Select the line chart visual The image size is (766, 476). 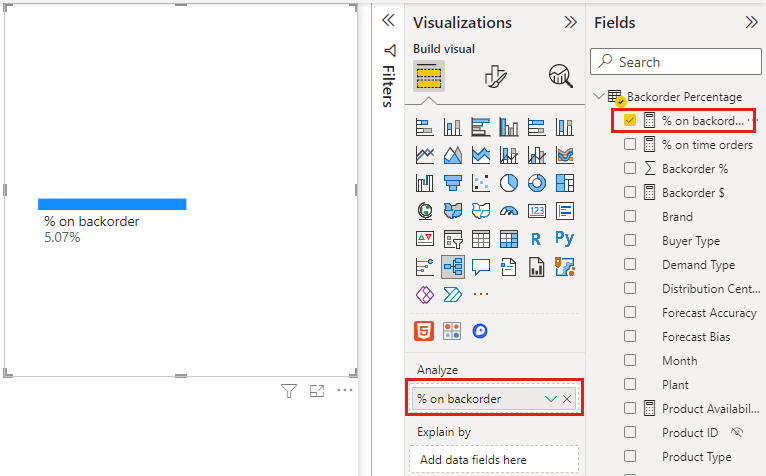coord(425,155)
